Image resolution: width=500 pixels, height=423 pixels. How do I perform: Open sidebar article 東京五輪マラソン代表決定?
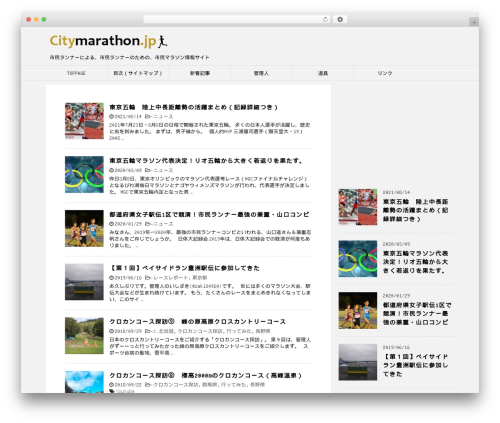(x=415, y=262)
